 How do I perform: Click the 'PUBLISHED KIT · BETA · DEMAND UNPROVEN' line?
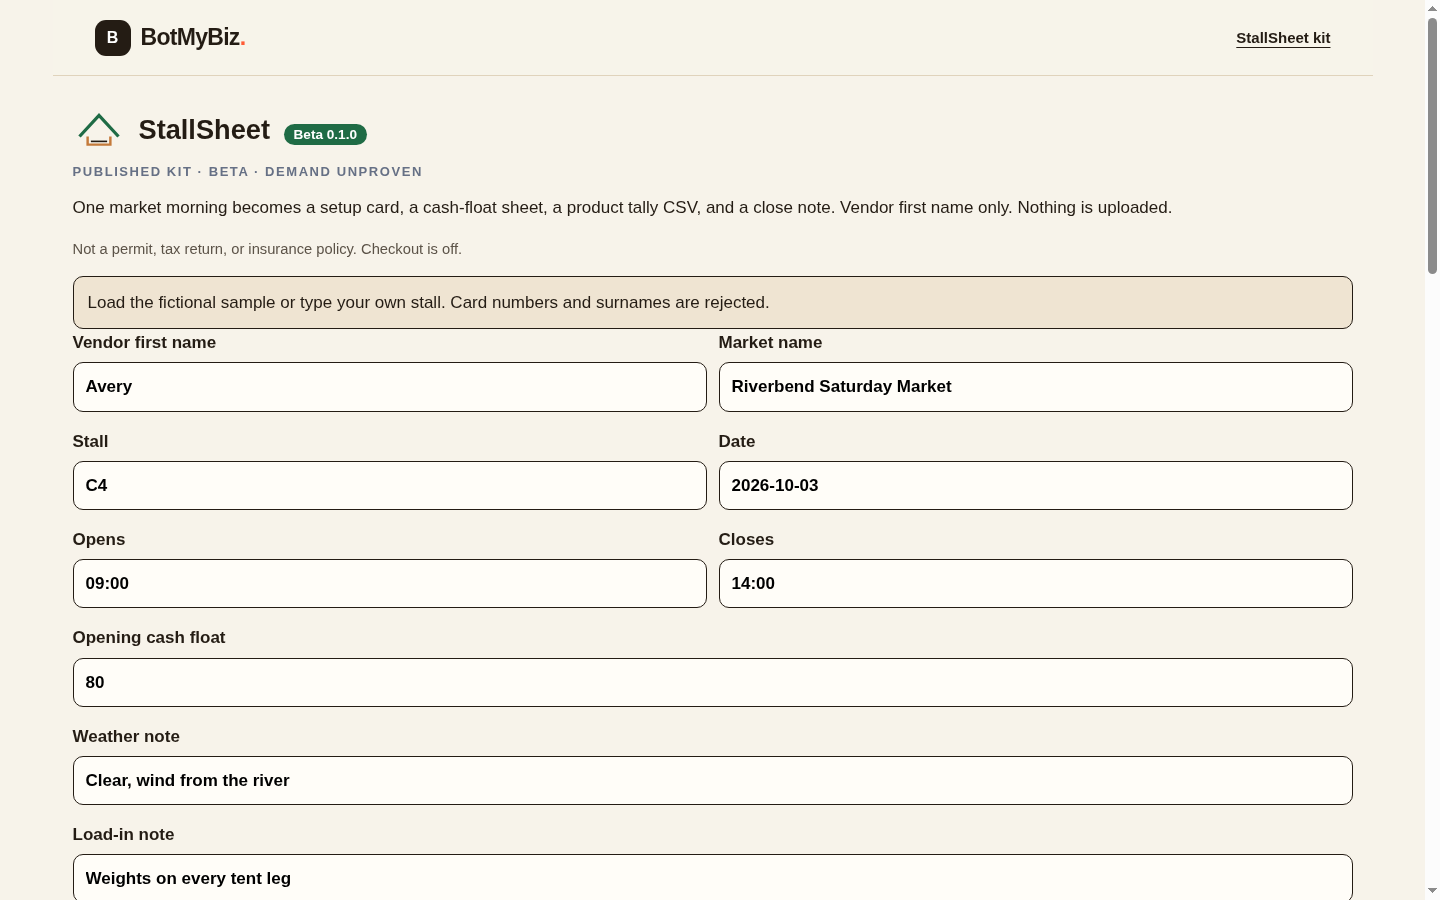point(247,172)
